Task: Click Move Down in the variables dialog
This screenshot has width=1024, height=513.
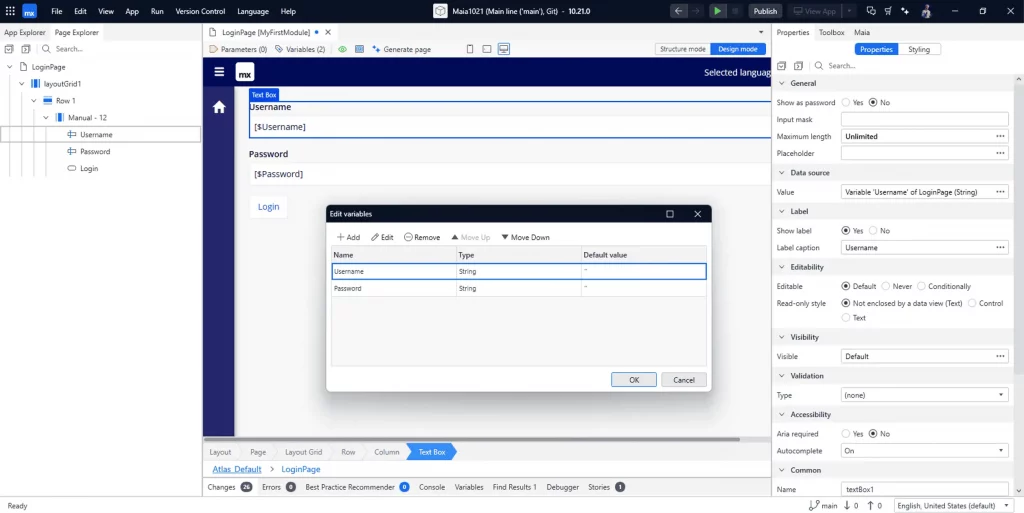Action: pyautogui.click(x=525, y=237)
